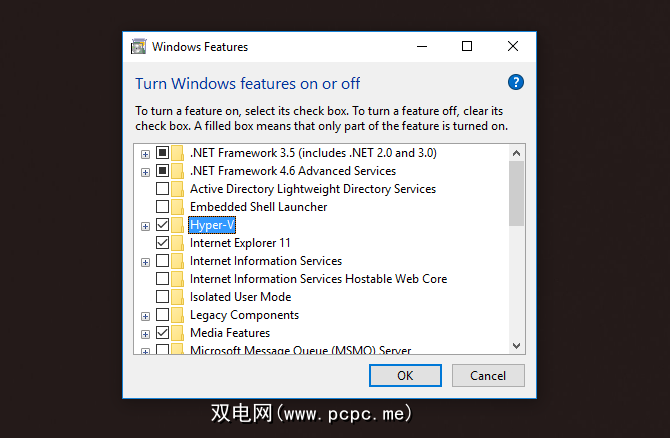Click the Windows Features title bar icon
Viewport: 670px width, 438px height.
point(140,46)
